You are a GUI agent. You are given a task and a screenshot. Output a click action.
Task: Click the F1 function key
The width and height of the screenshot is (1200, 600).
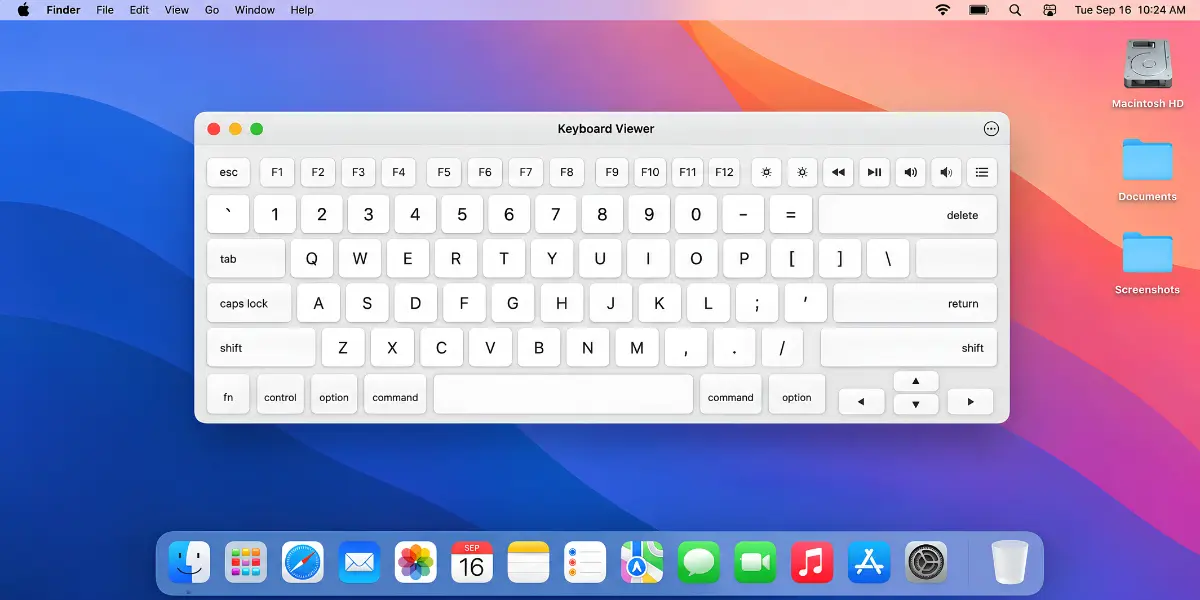tap(277, 172)
